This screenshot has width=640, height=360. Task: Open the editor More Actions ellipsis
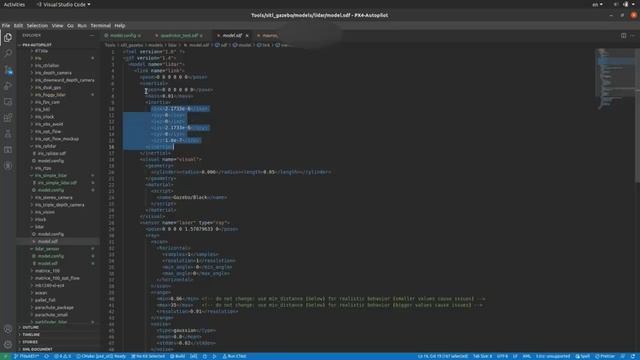[x=632, y=36]
